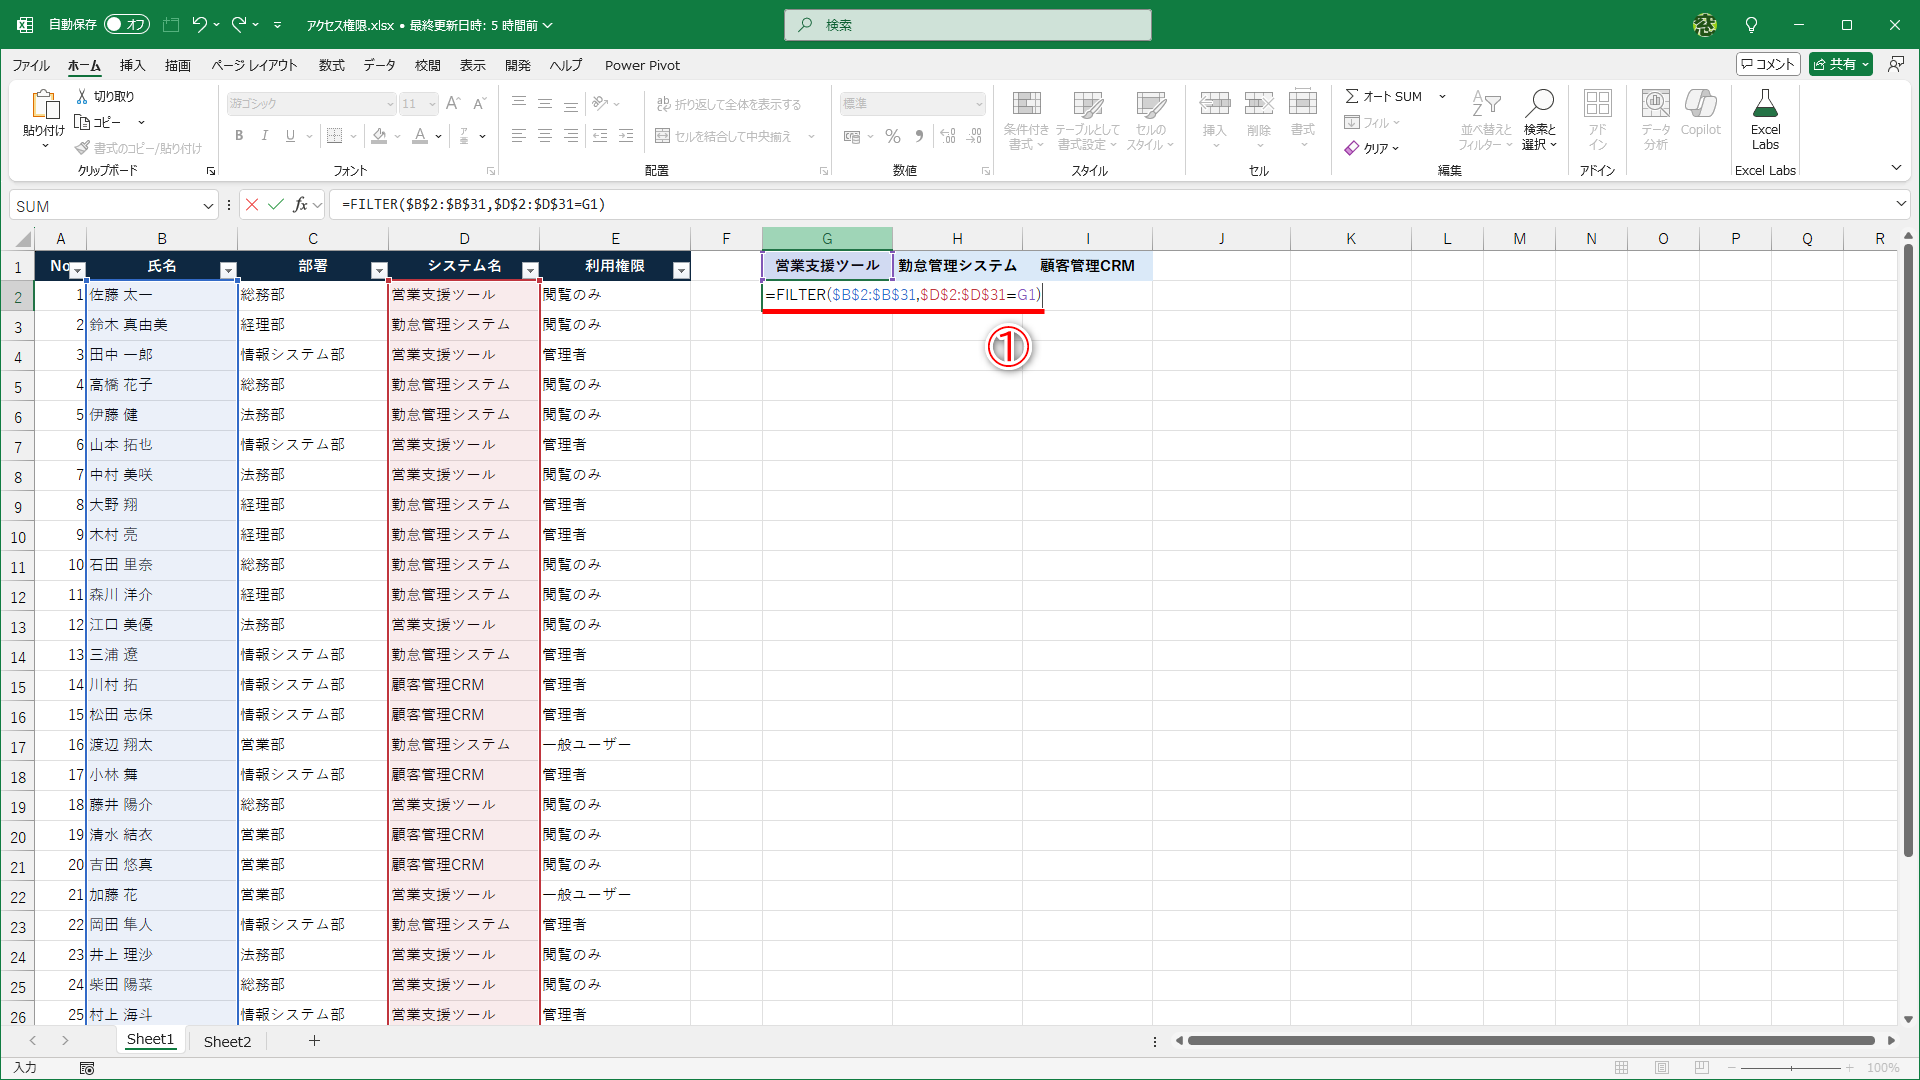Toggle bold formatting
Viewport: 1920px width, 1080px height.
(239, 135)
